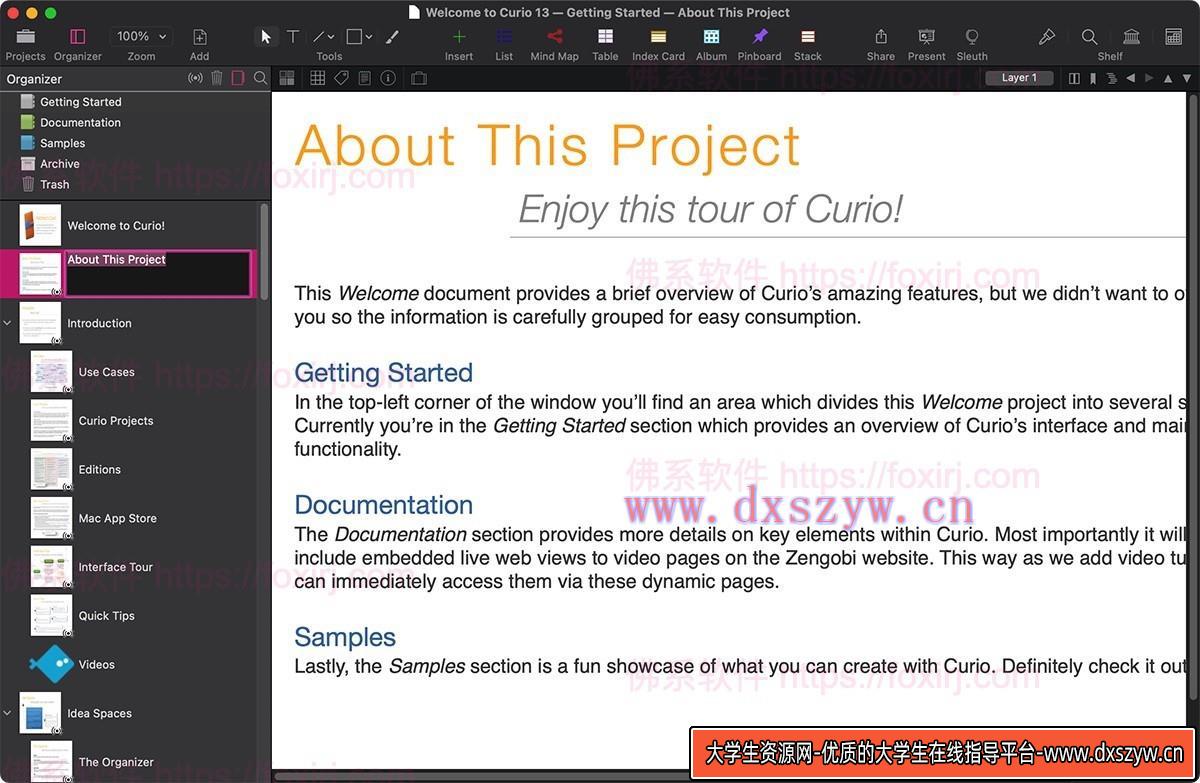Open the Inspector highlighter icon in Shelf
The width and height of the screenshot is (1200, 783).
click(x=1047, y=37)
